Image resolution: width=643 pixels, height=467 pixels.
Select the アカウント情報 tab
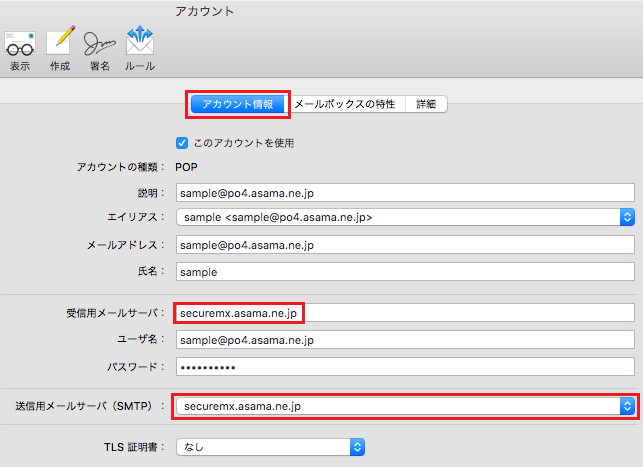pos(237,104)
